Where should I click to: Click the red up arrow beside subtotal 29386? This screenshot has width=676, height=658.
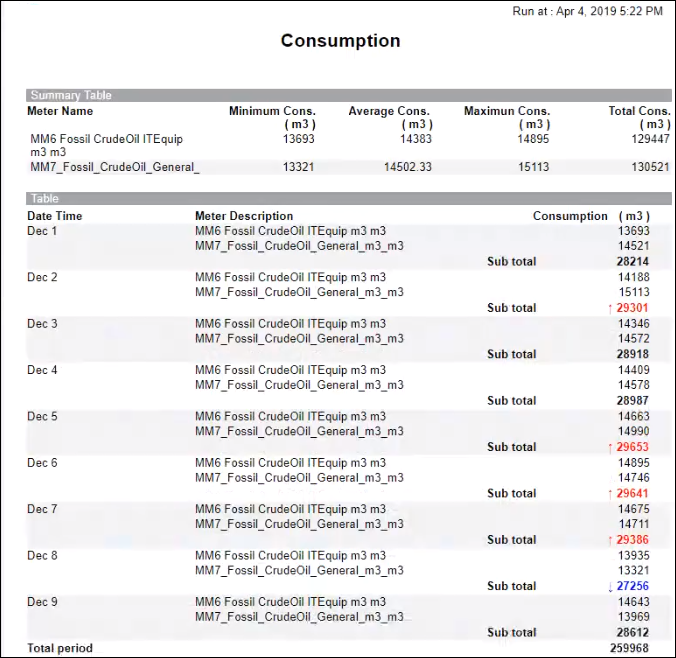click(x=610, y=540)
